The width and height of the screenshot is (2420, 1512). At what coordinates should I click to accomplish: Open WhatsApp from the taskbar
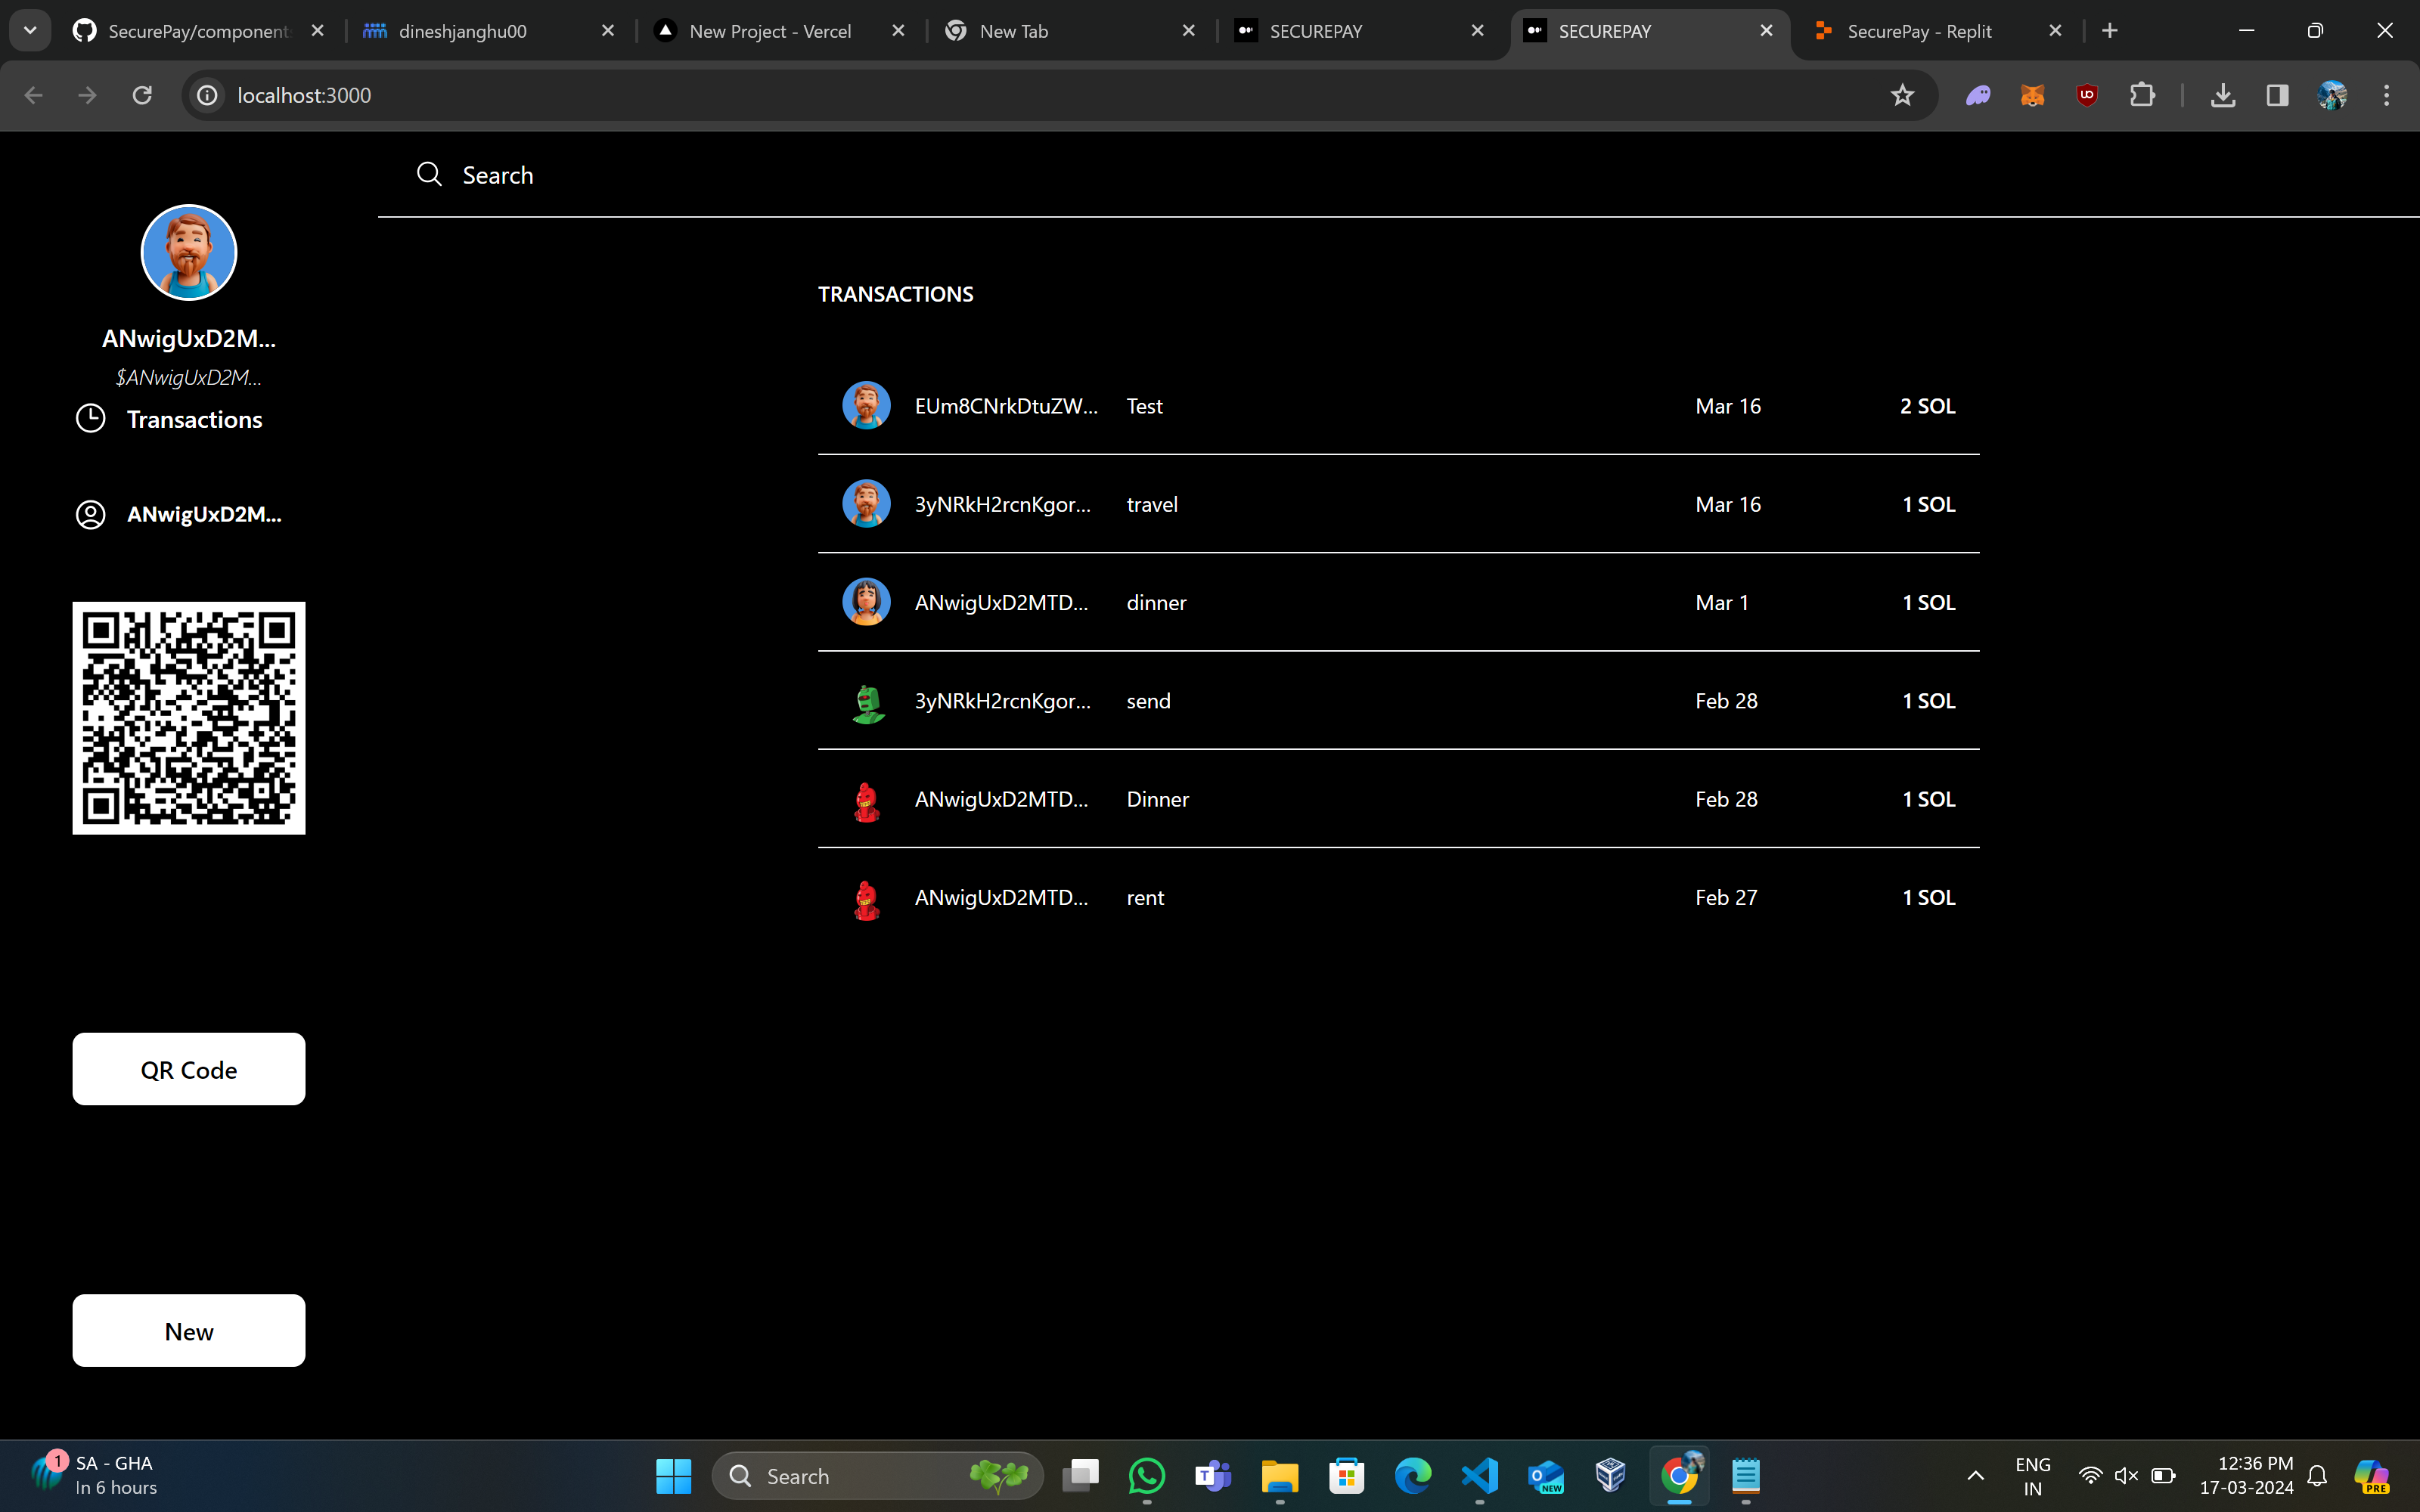(x=1146, y=1476)
